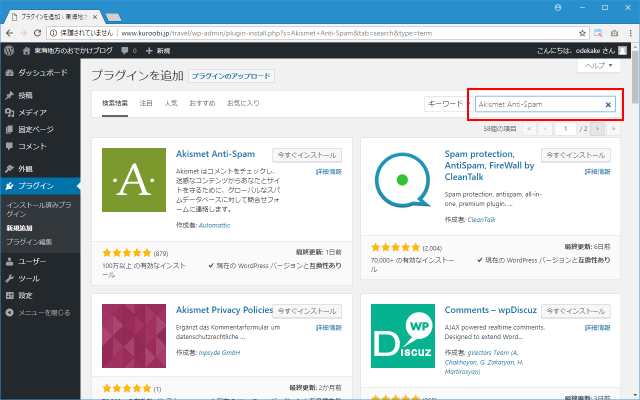Switch to the 人気 tab
Screen dimensions: 640x400
coord(171,103)
